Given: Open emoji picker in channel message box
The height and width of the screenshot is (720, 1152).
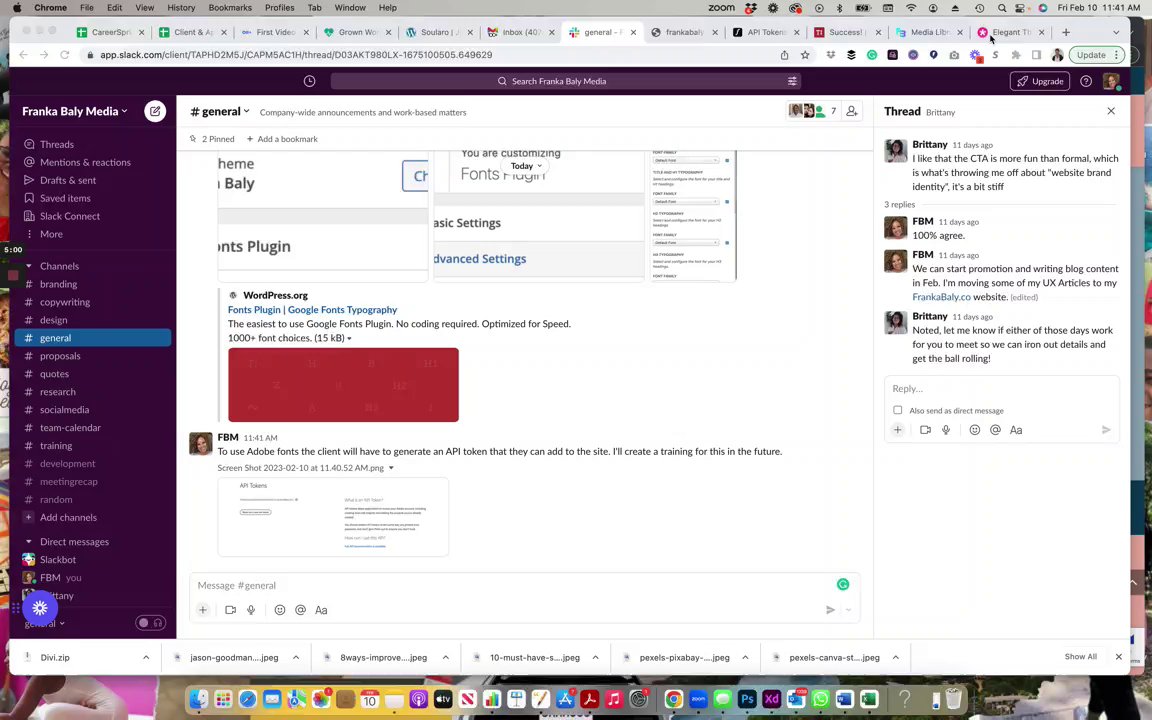Looking at the screenshot, I should point(280,610).
